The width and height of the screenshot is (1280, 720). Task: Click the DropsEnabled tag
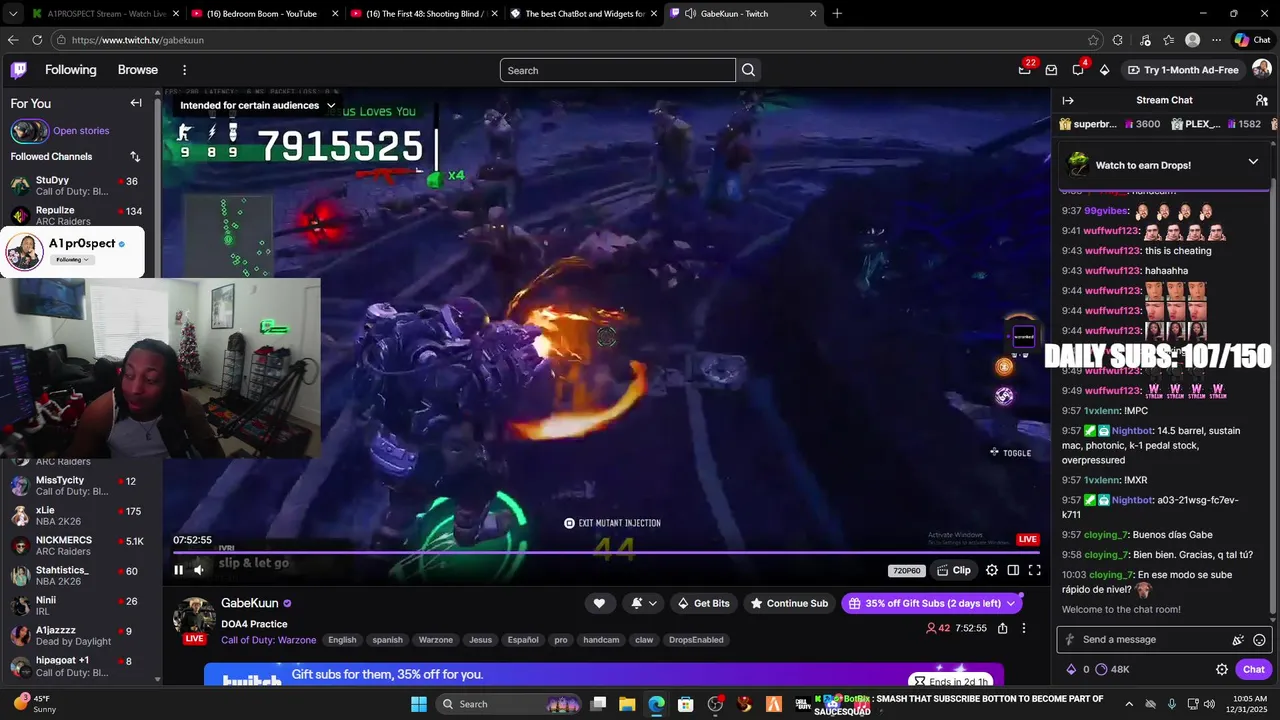[x=696, y=640]
